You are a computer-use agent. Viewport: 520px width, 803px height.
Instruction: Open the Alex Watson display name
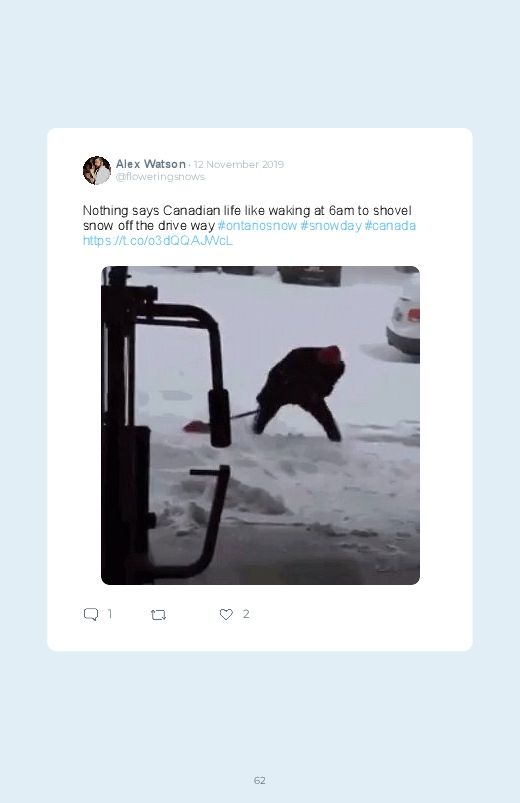tap(151, 164)
